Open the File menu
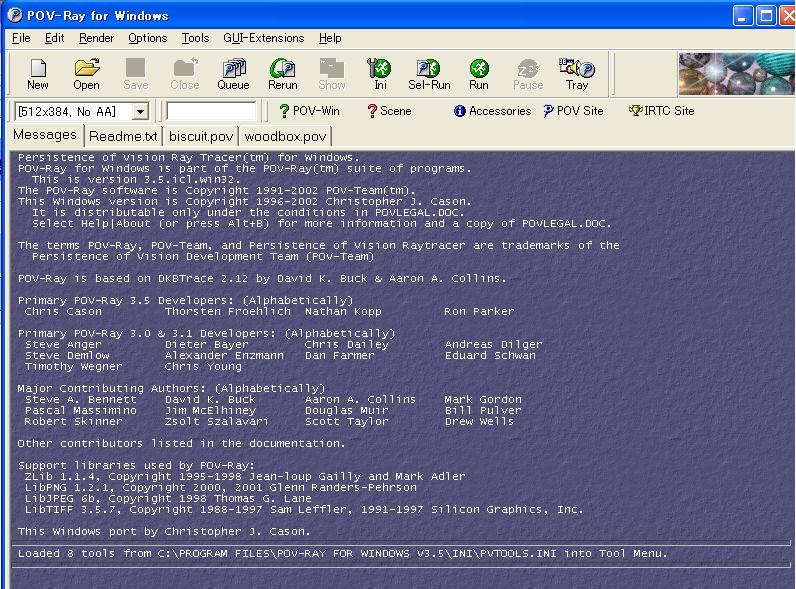Screen dimensions: 796x589 tap(21, 38)
